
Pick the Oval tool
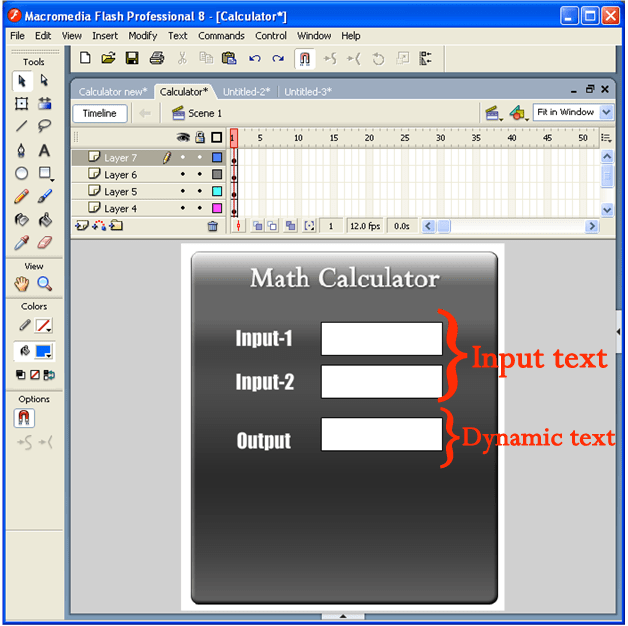point(21,173)
